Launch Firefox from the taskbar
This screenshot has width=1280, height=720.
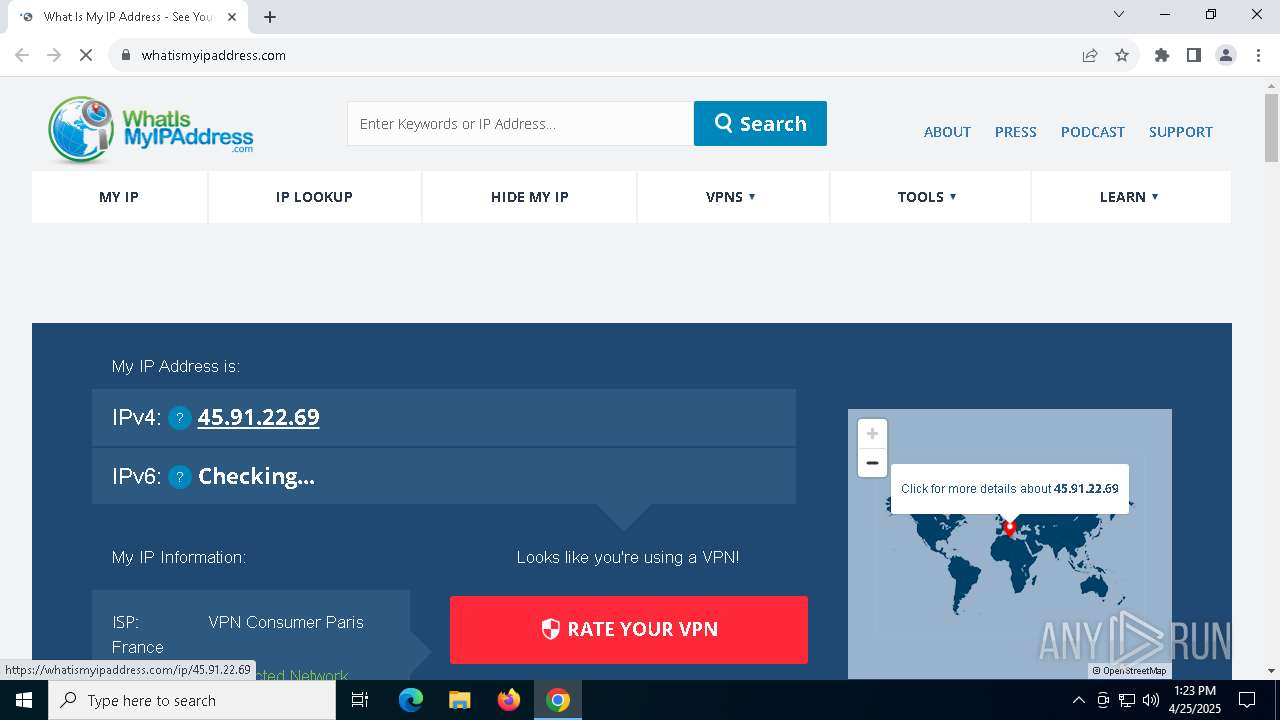509,700
